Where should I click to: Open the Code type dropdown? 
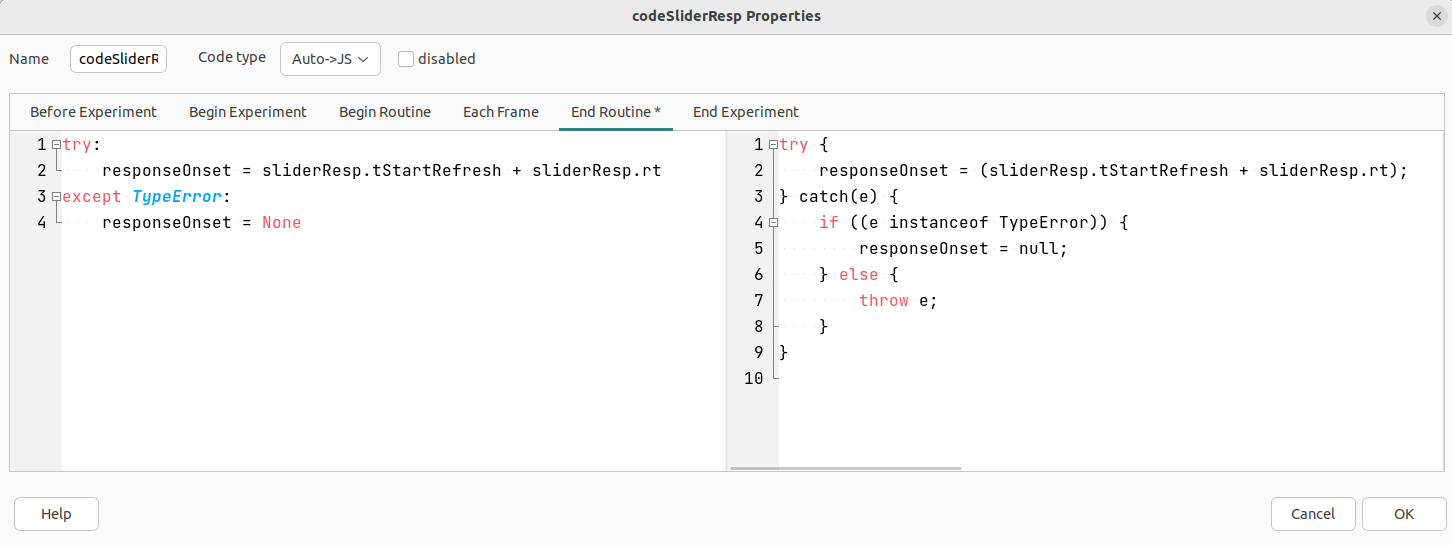(330, 59)
